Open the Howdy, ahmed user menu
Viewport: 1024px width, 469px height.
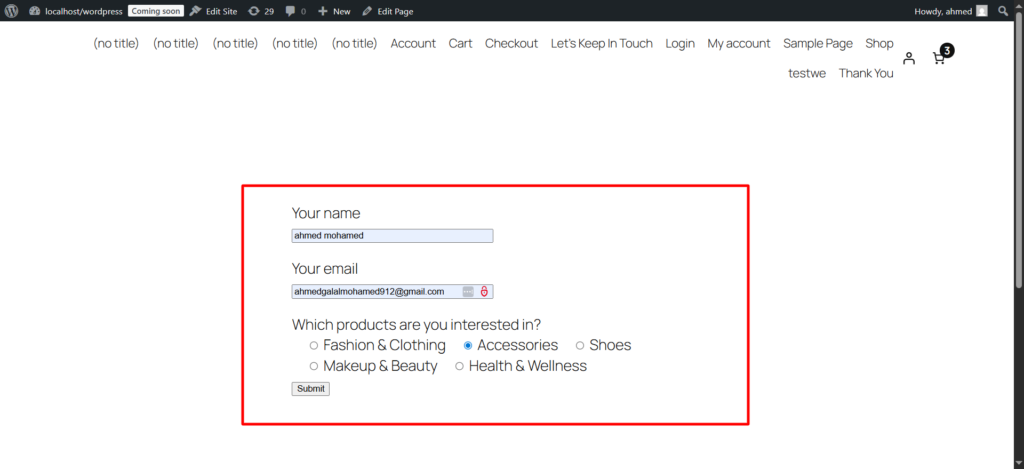click(x=950, y=11)
